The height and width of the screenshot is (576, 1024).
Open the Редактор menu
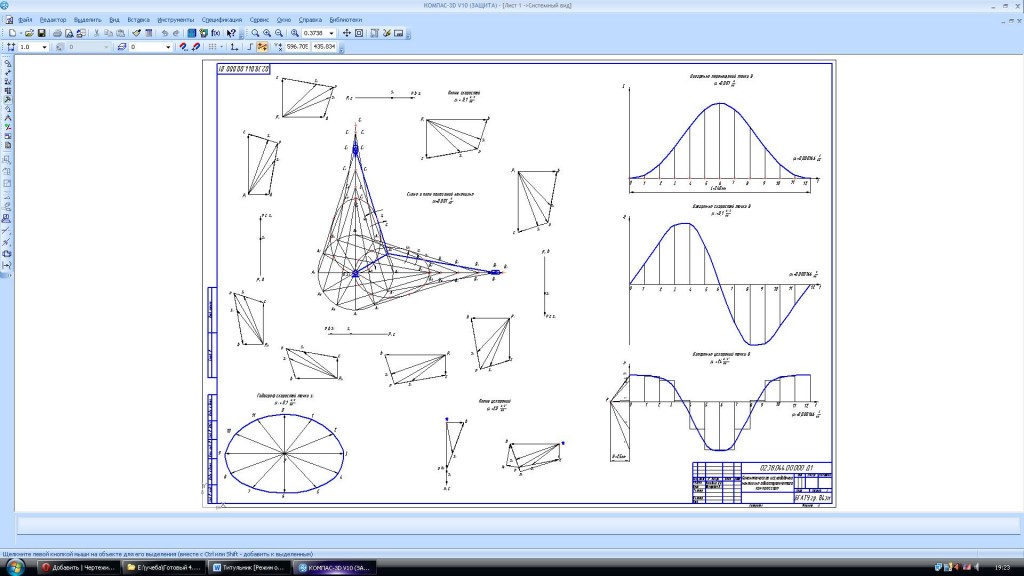53,20
